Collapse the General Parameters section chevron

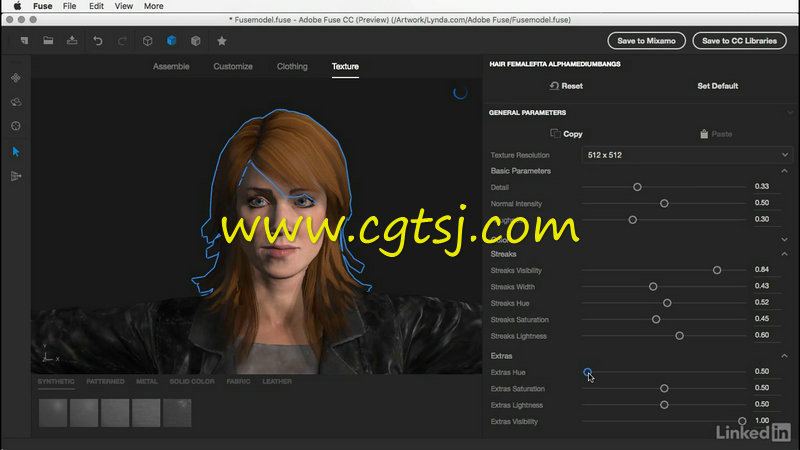pyautogui.click(x=790, y=113)
